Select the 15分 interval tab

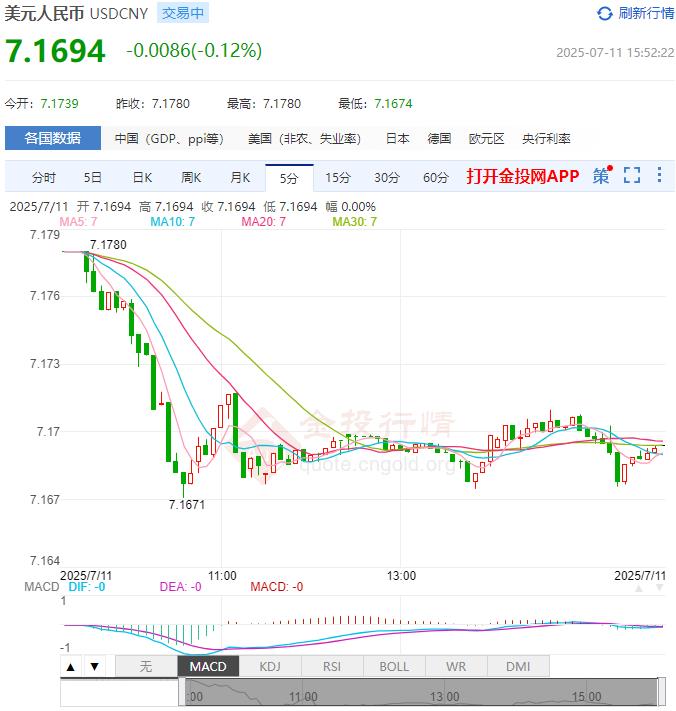(x=338, y=178)
